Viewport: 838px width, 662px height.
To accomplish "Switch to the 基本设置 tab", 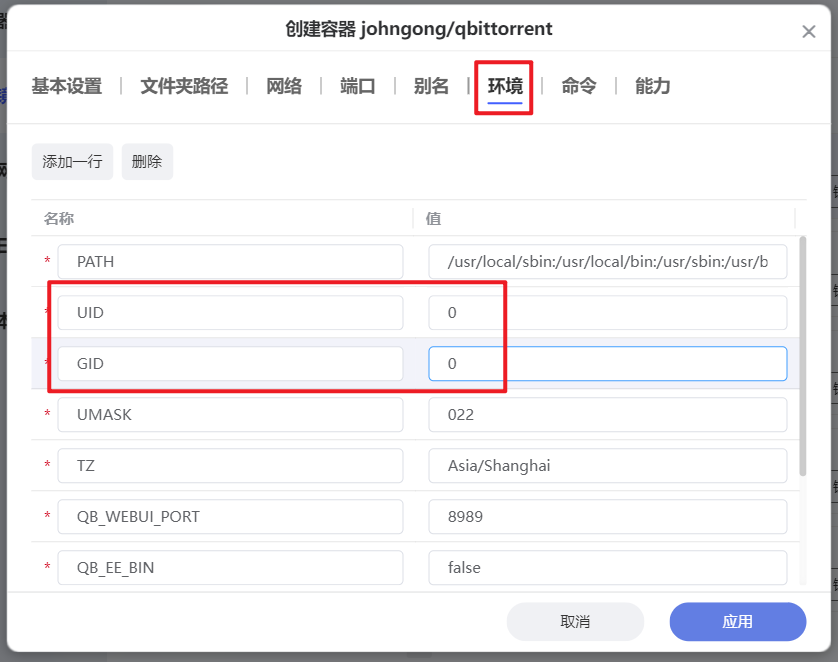I will coord(67,86).
